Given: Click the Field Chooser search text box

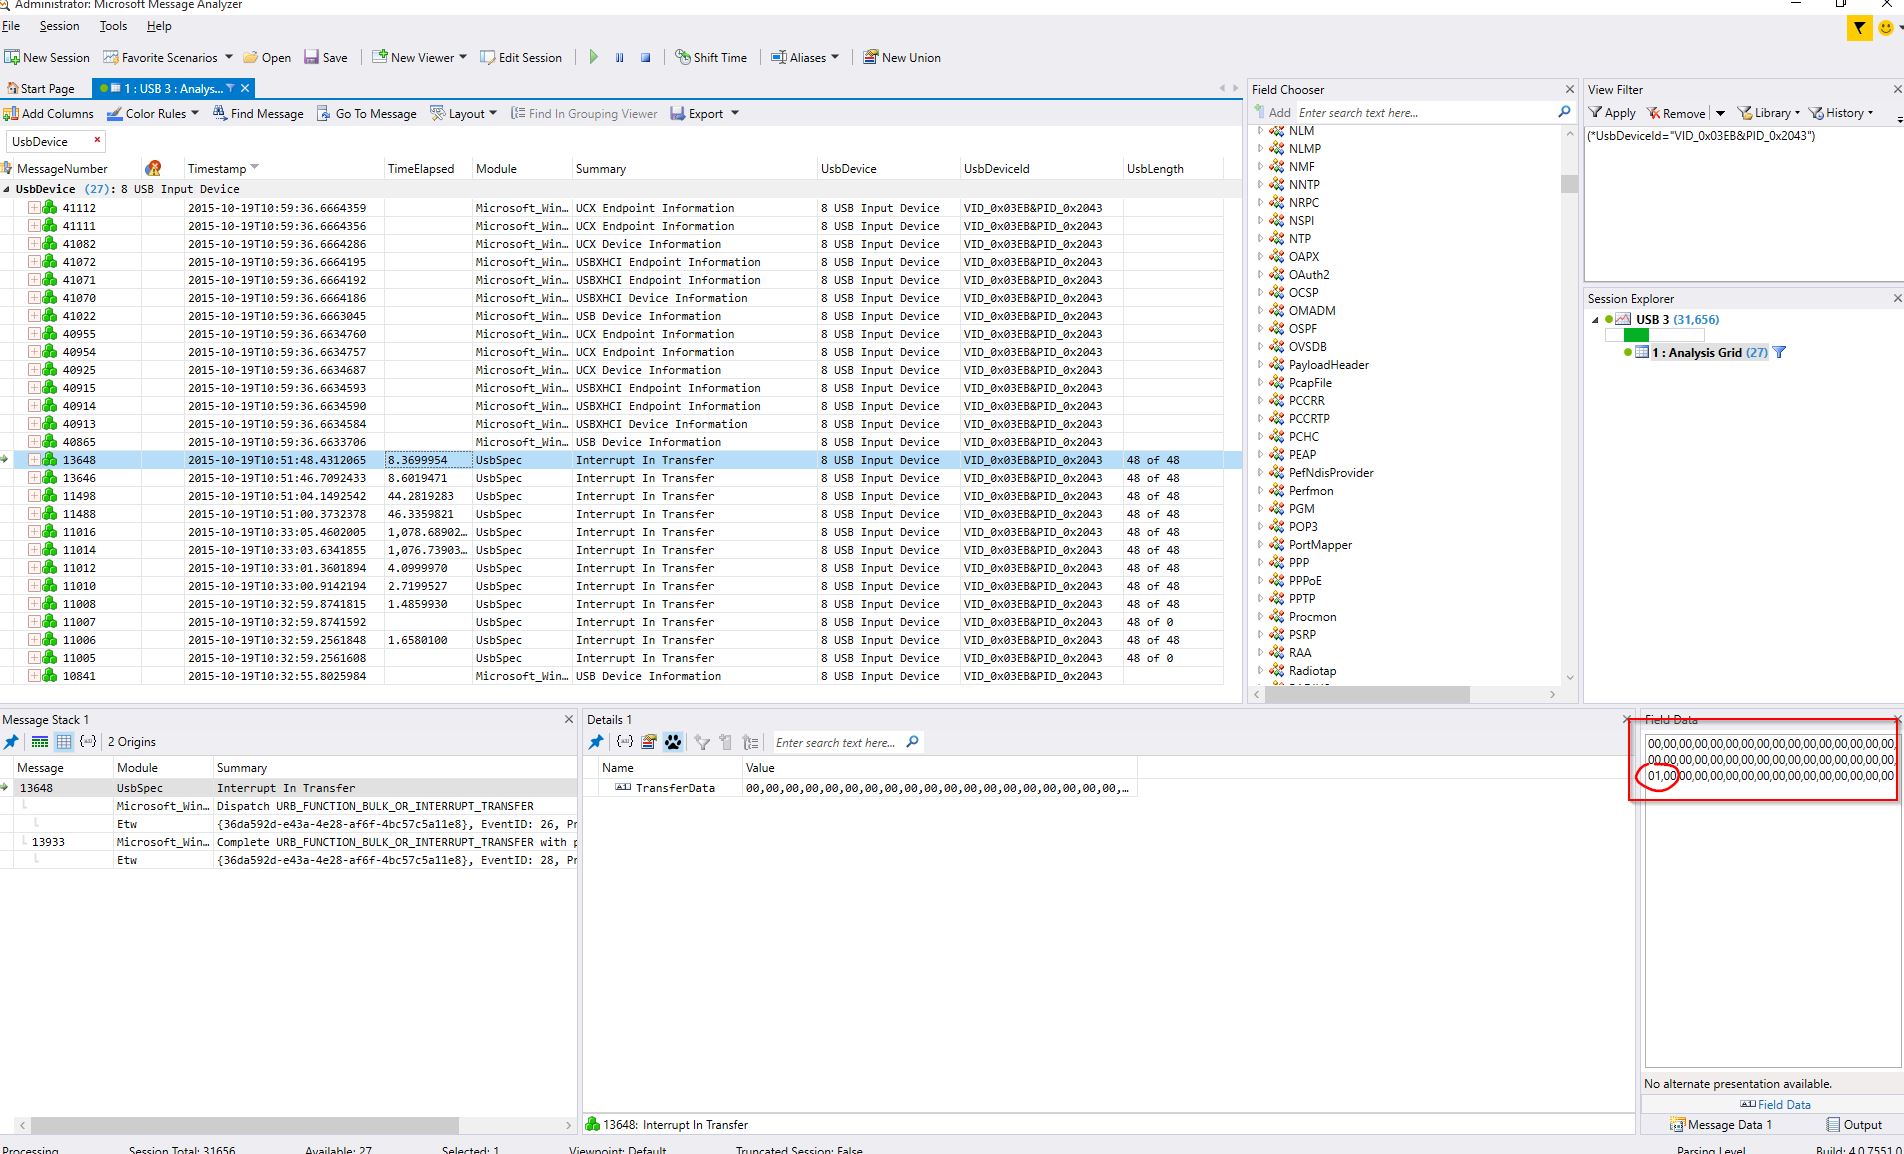Looking at the screenshot, I should [1425, 113].
